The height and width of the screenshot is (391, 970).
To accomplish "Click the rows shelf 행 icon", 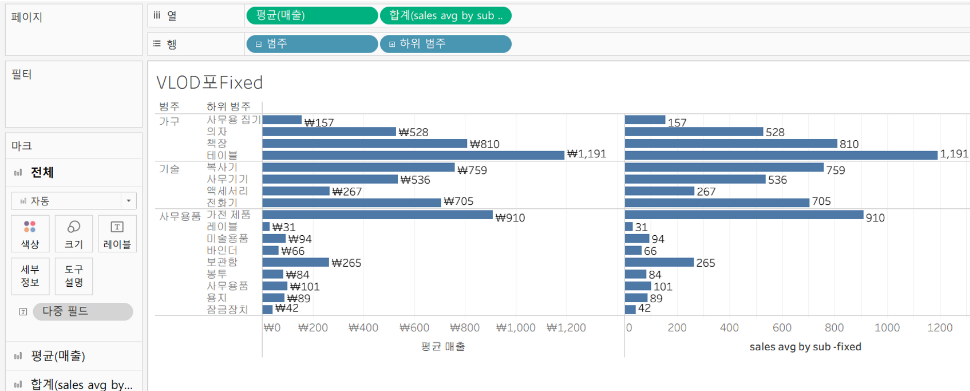I will pos(157,44).
